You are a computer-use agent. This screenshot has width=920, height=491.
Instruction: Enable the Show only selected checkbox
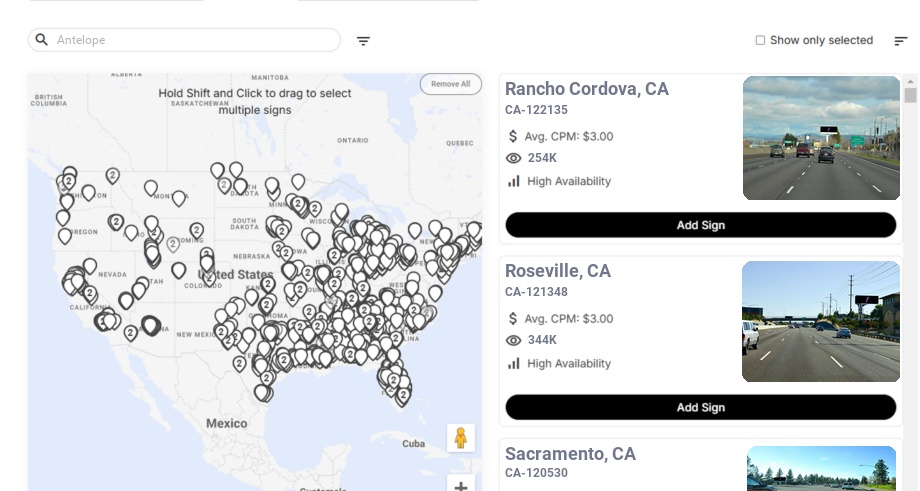[x=760, y=41]
